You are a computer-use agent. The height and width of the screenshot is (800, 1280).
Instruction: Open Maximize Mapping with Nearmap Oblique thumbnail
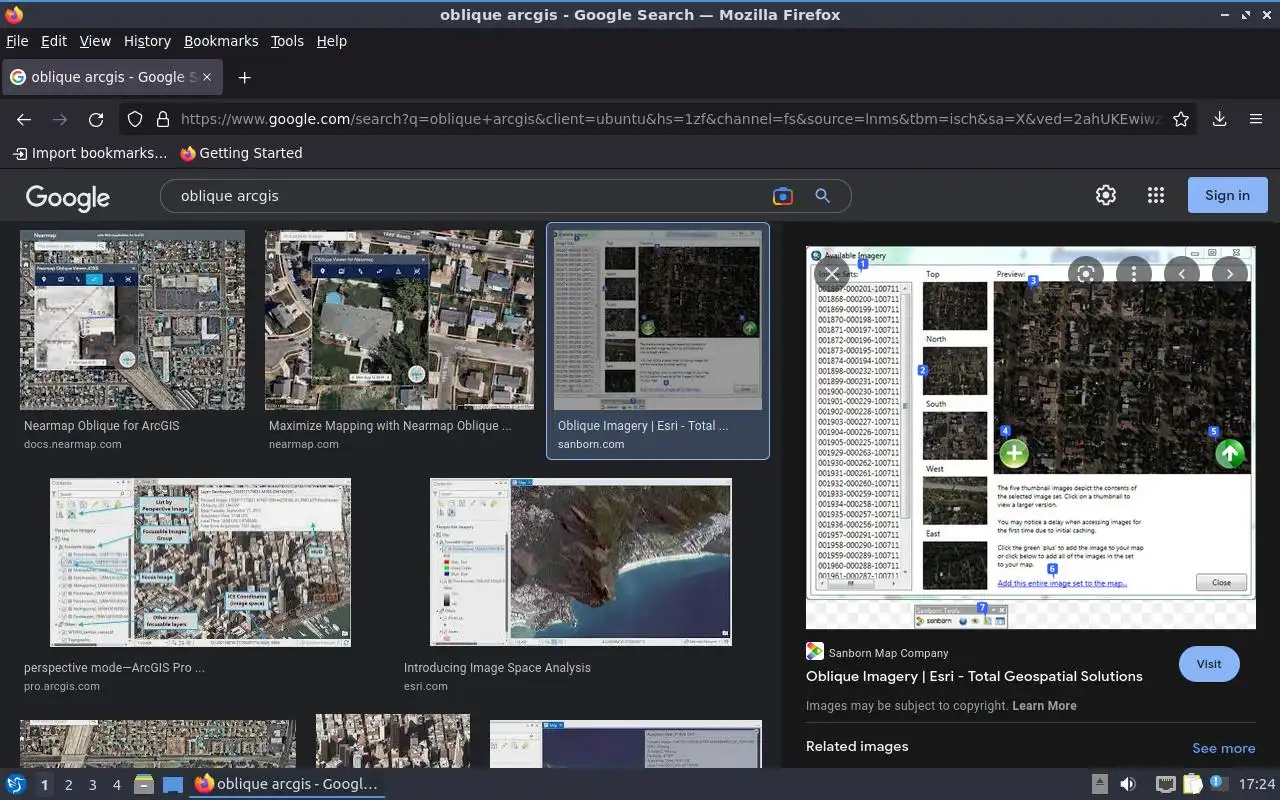point(399,320)
